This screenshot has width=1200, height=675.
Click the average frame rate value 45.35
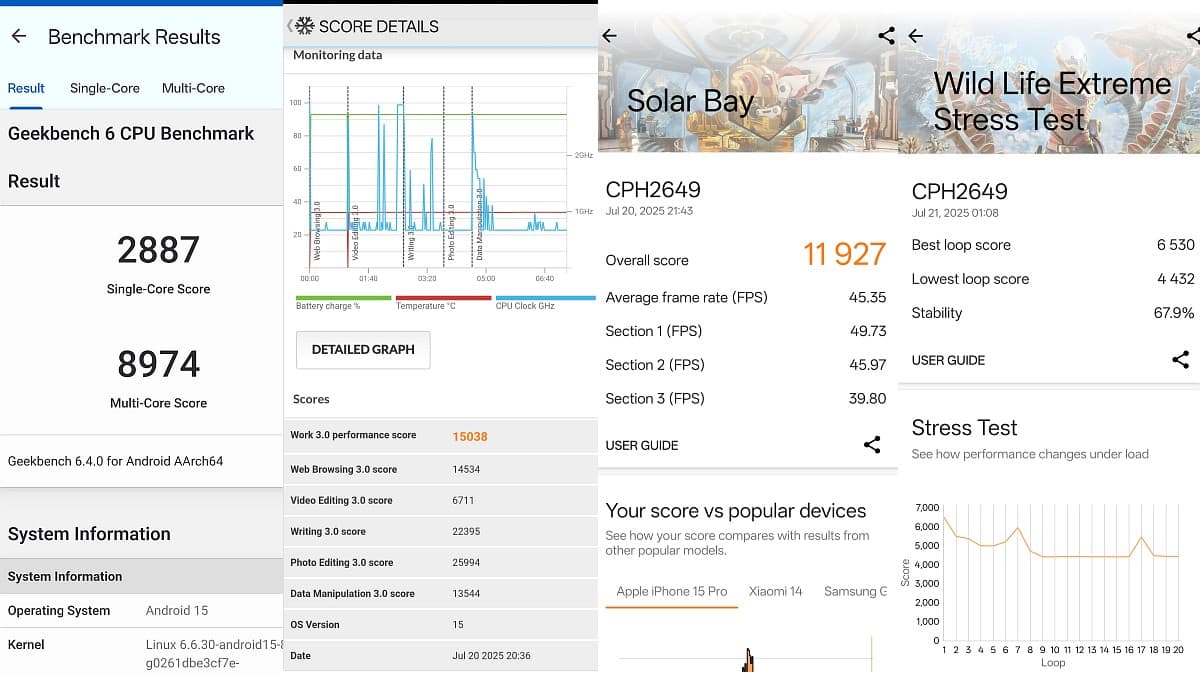pos(867,297)
